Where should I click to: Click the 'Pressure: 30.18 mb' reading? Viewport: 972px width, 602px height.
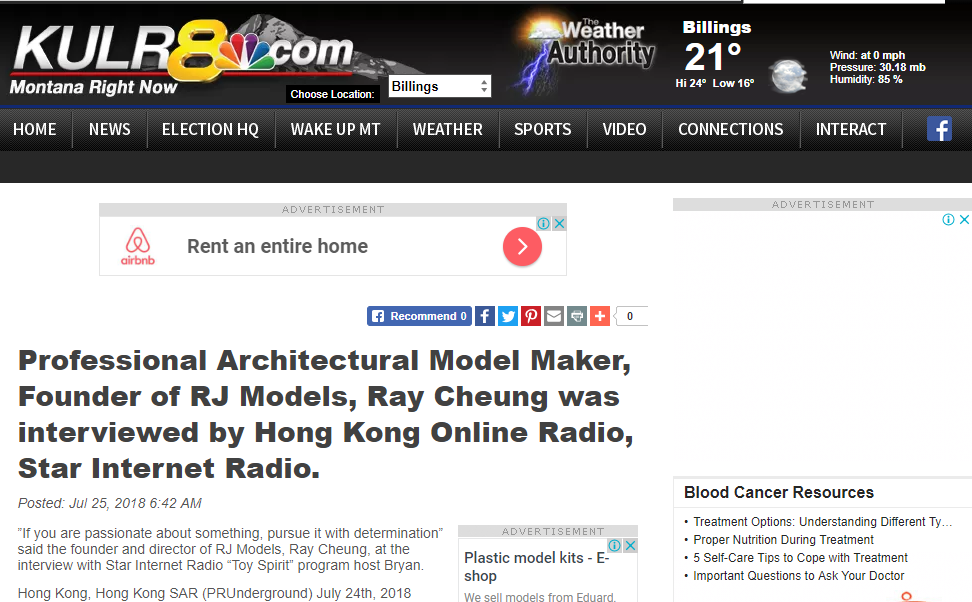(x=877, y=67)
